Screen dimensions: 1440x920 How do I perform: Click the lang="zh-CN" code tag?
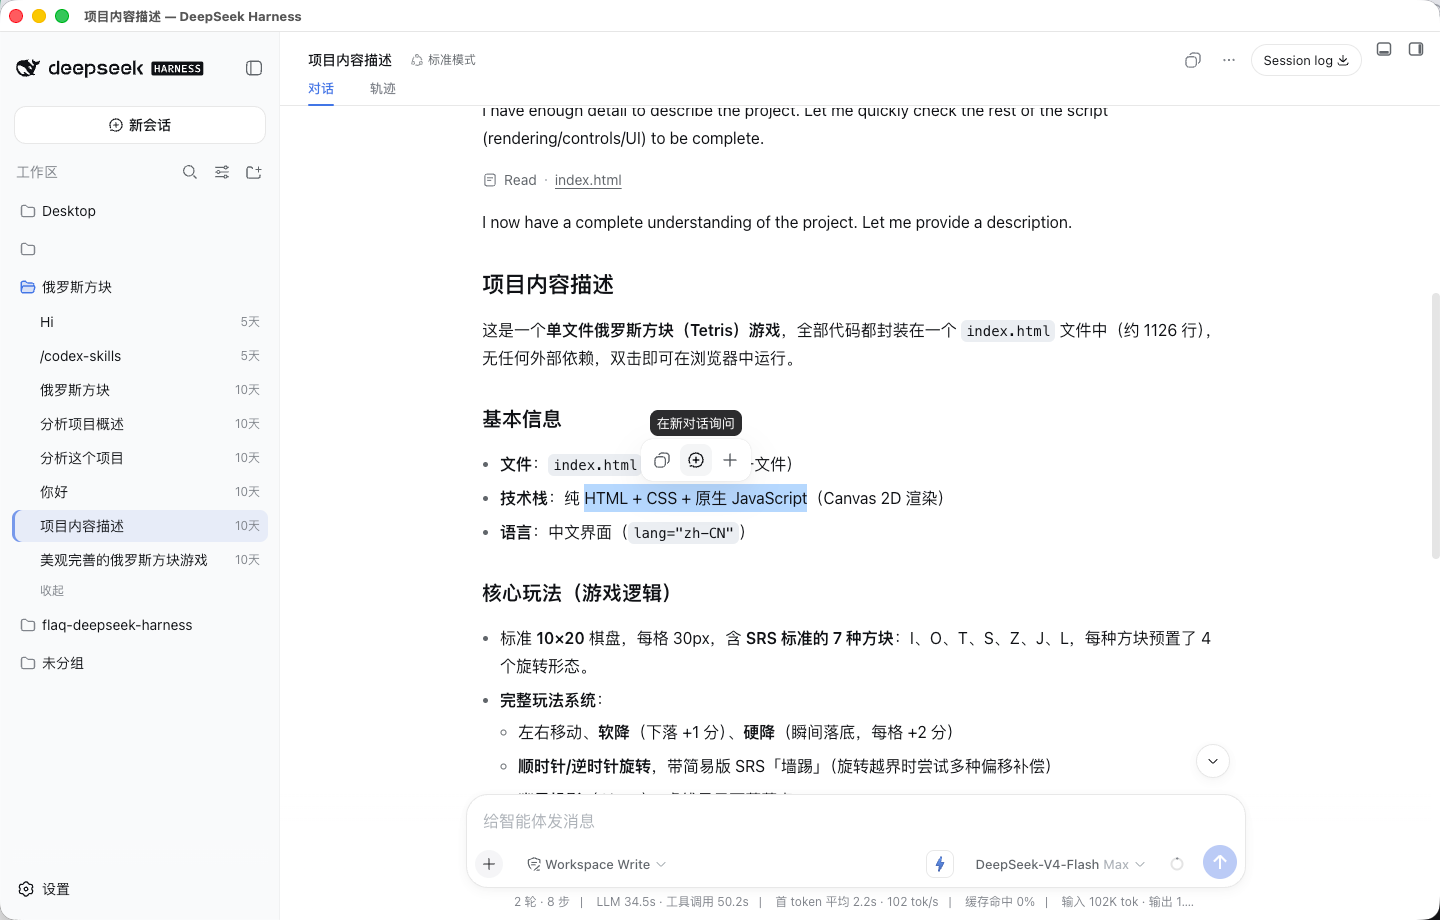point(684,533)
